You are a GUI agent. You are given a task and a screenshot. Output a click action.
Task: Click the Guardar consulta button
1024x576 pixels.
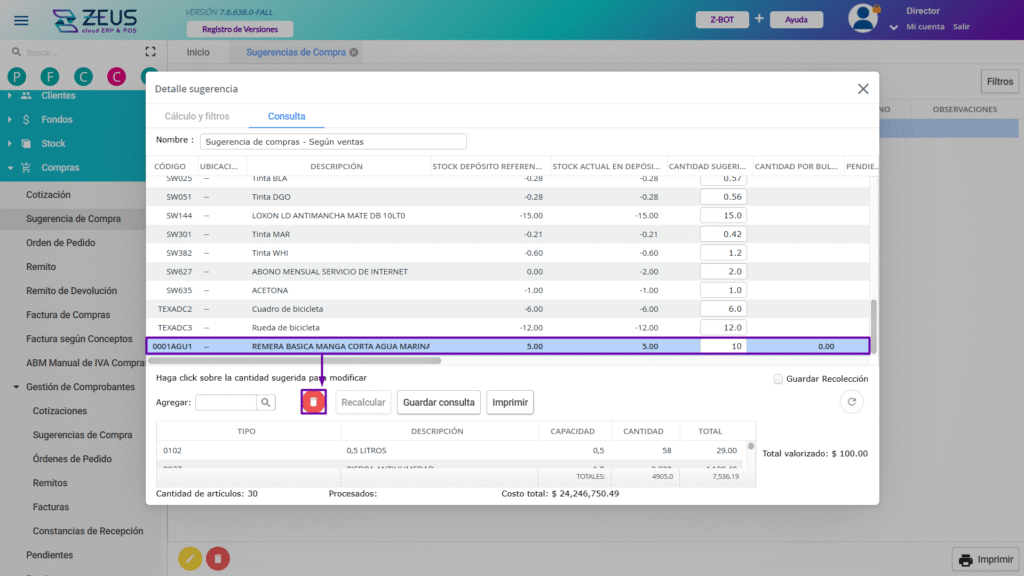click(439, 402)
